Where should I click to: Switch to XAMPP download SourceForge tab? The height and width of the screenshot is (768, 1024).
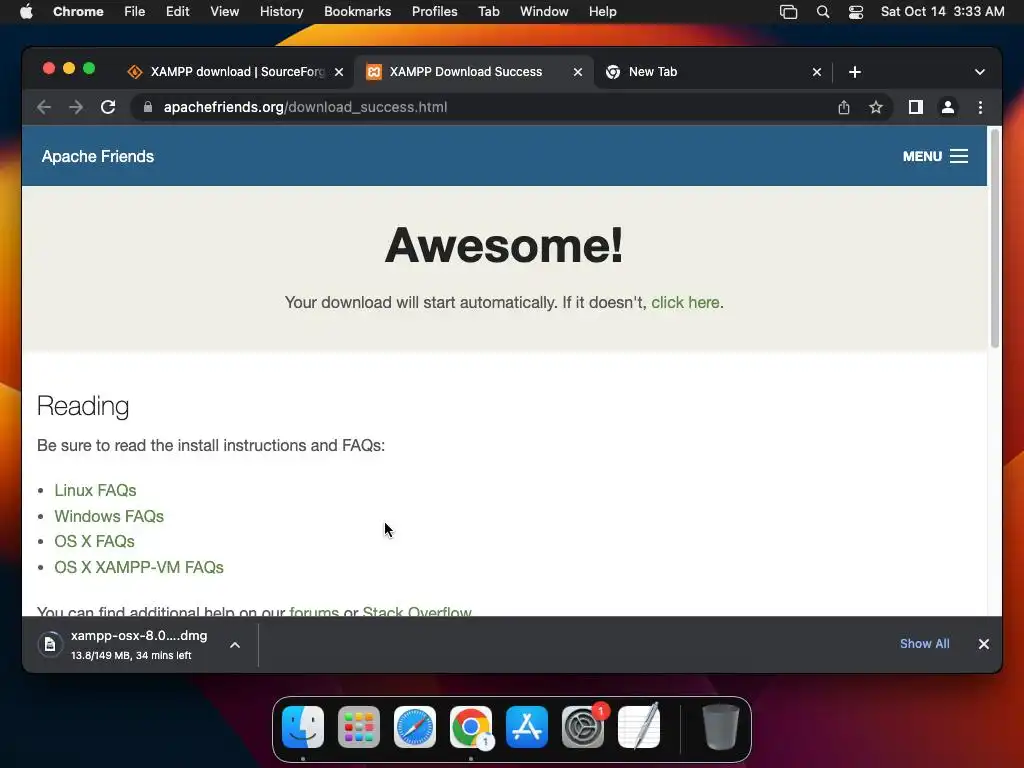pyautogui.click(x=235, y=72)
